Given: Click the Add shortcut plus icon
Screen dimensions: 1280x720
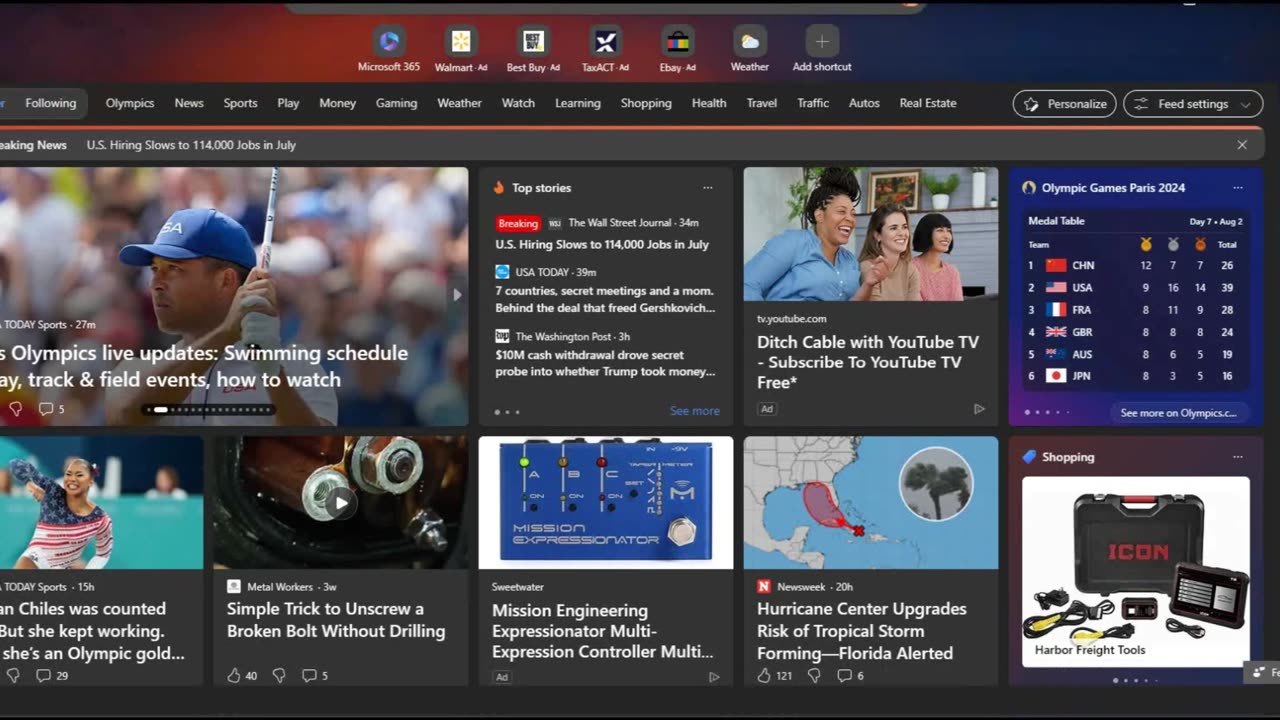Looking at the screenshot, I should 822,41.
